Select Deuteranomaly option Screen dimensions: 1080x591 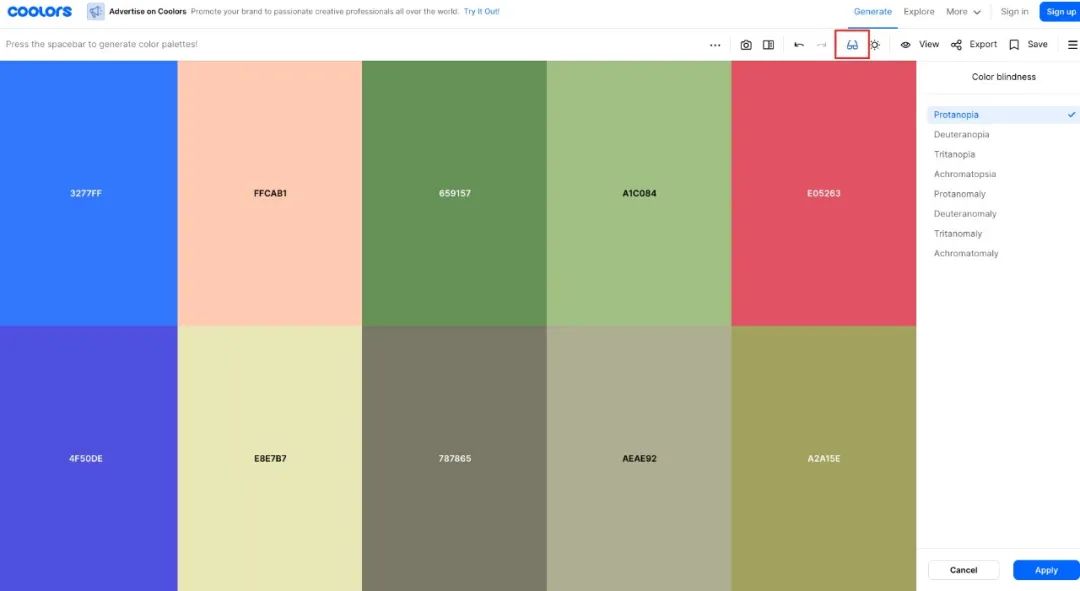tap(1003, 214)
